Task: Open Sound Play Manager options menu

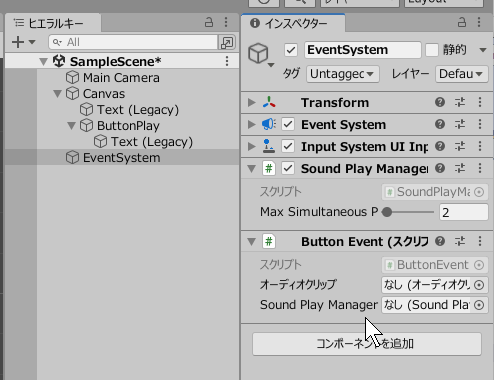Action: coord(480,168)
